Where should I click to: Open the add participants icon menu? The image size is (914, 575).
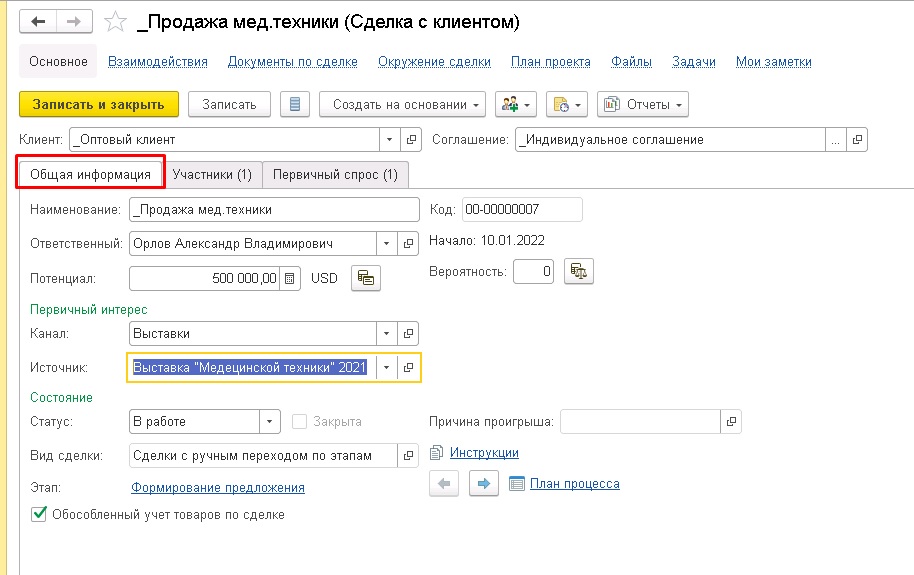516,105
